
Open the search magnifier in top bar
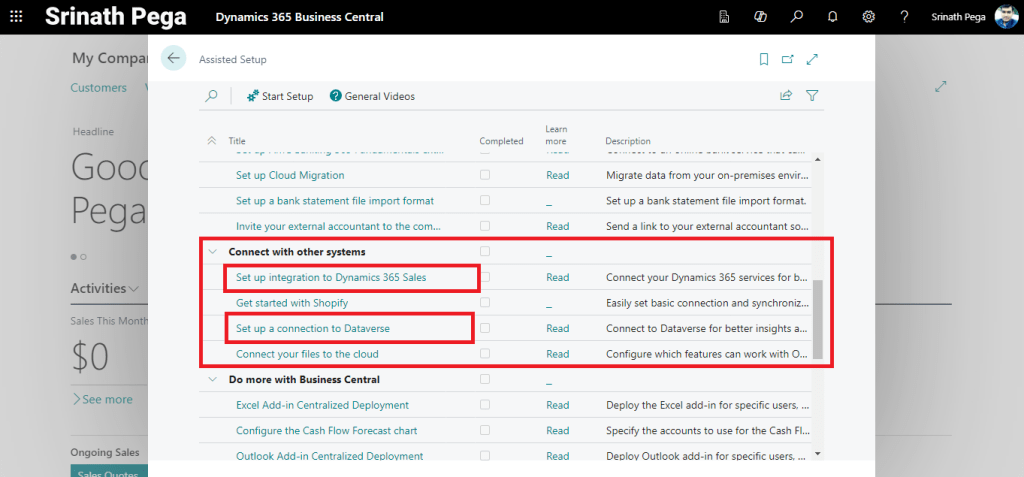point(796,17)
